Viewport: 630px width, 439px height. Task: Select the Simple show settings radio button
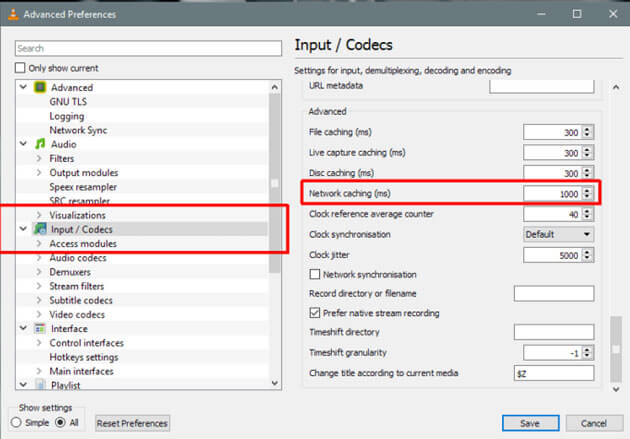[16, 422]
